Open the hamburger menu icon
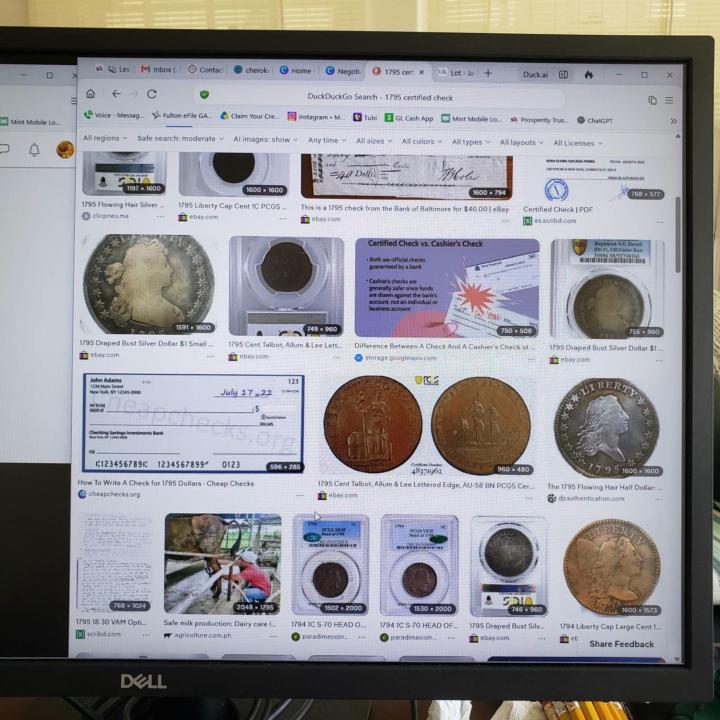720x720 pixels. [x=669, y=100]
